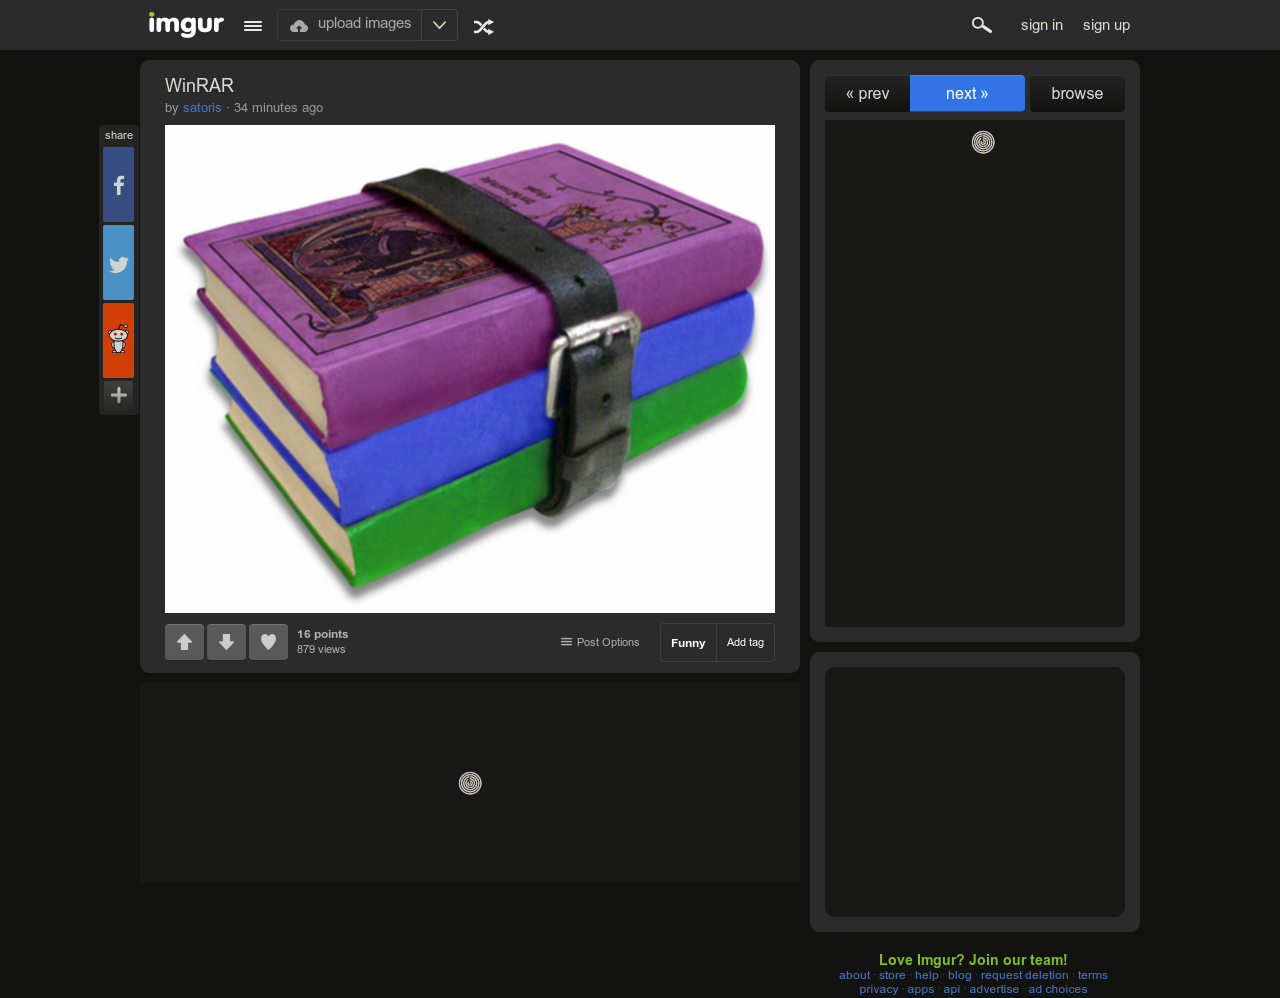Open the terms footer link
Screen dimensions: 1280x998
[x=1093, y=975]
